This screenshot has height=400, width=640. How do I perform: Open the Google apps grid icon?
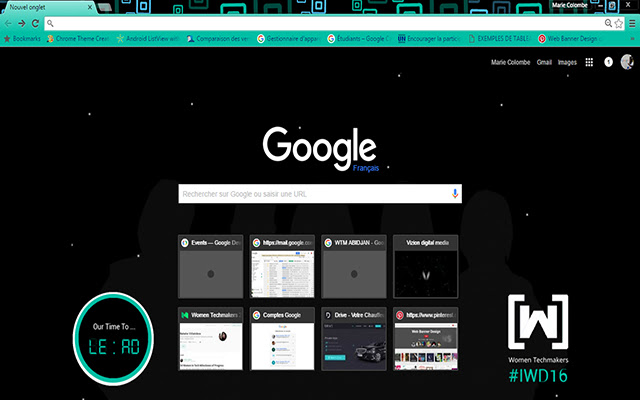click(x=589, y=62)
